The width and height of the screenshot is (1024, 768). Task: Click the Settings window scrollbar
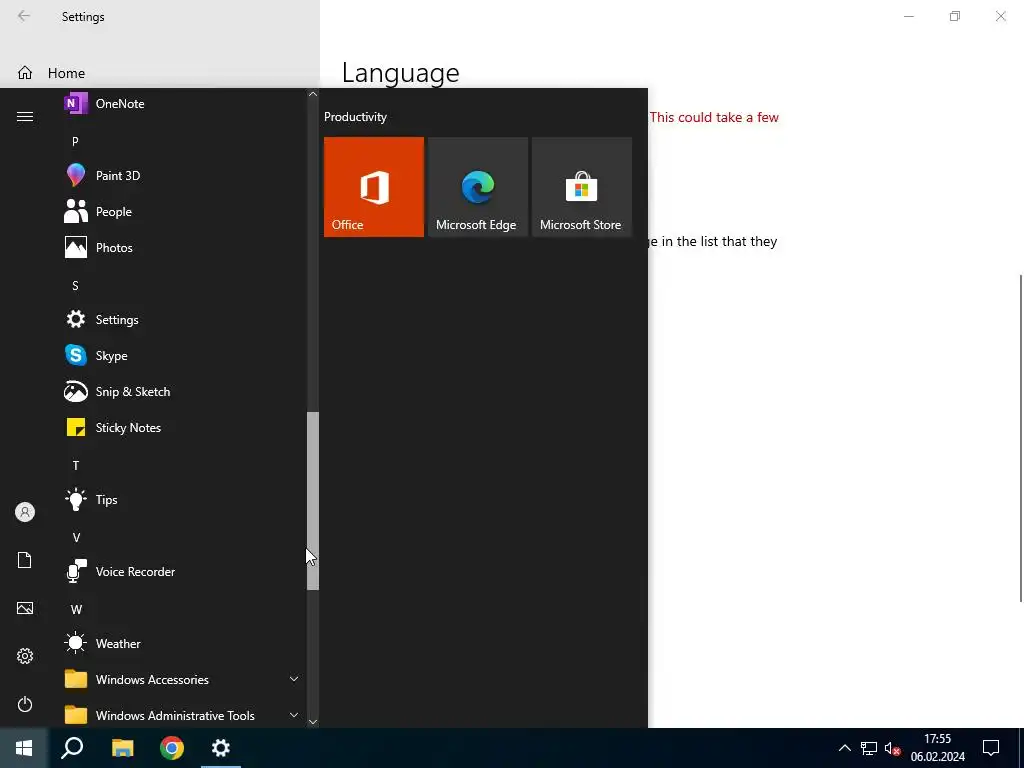tap(1021, 438)
